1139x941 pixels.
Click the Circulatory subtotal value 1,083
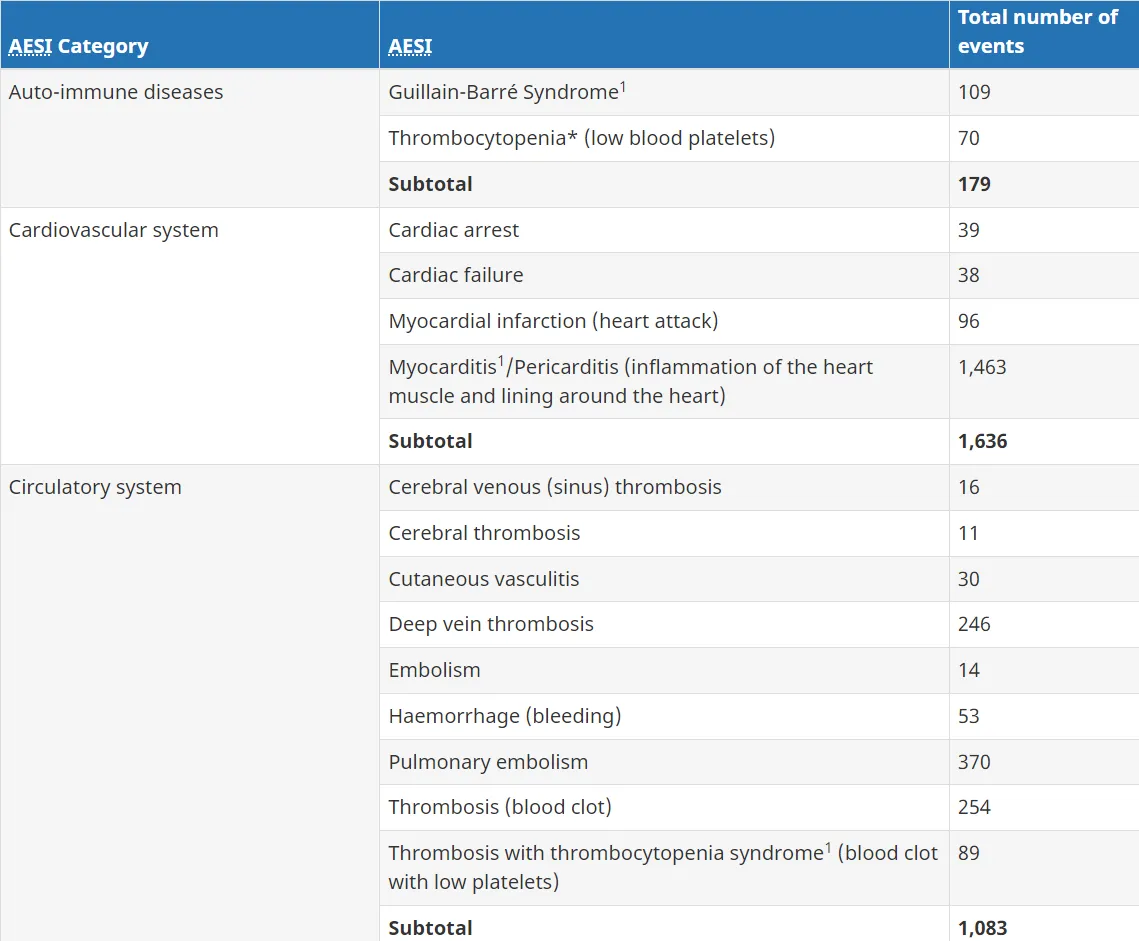982,928
